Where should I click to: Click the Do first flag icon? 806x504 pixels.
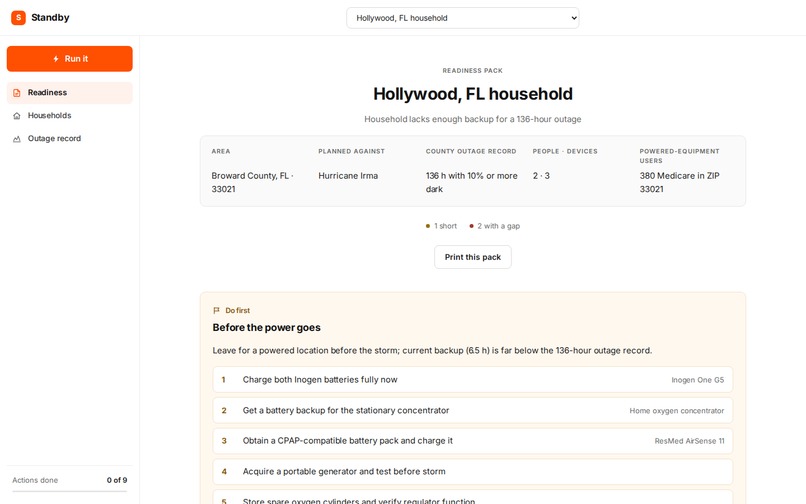coord(216,311)
